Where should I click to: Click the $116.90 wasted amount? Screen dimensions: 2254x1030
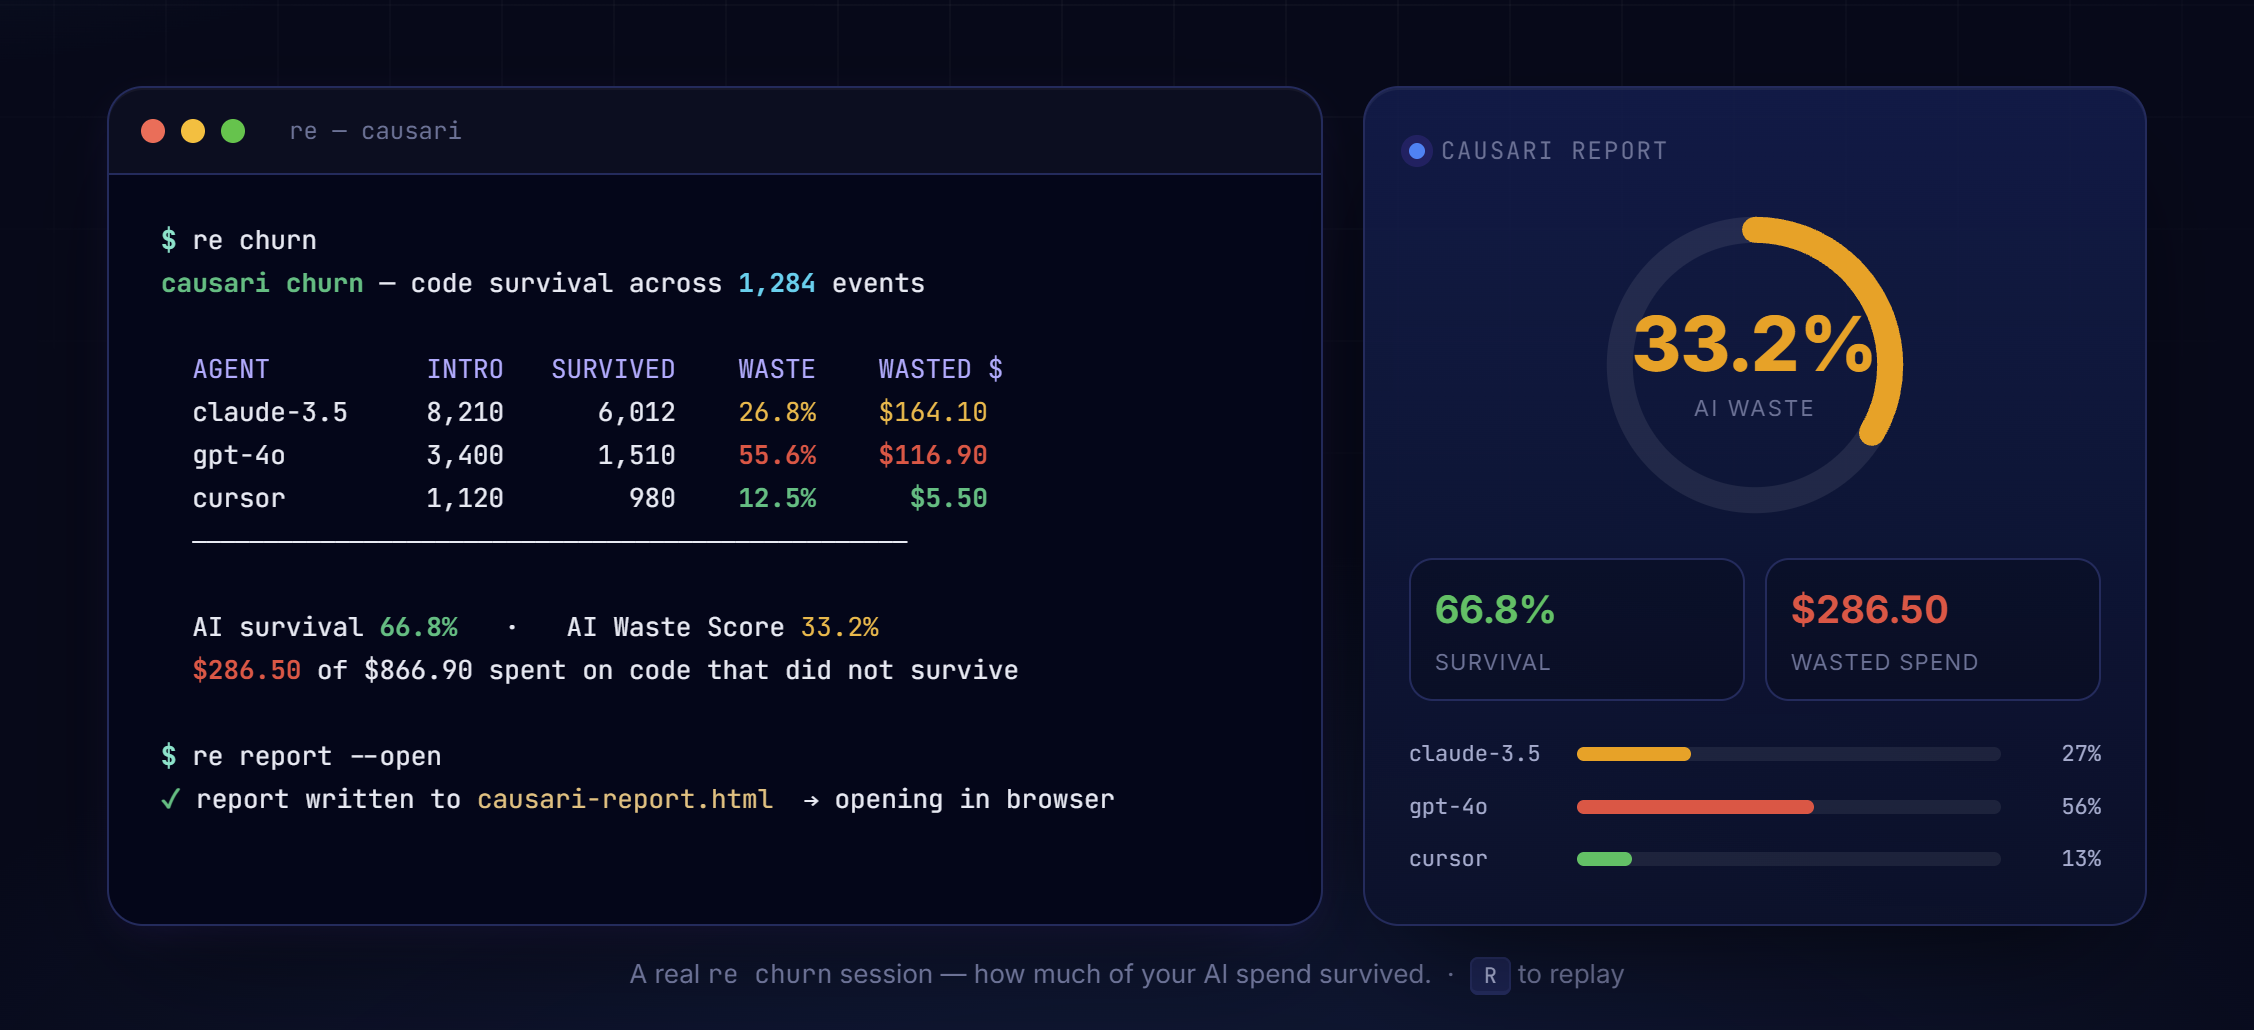click(x=933, y=455)
